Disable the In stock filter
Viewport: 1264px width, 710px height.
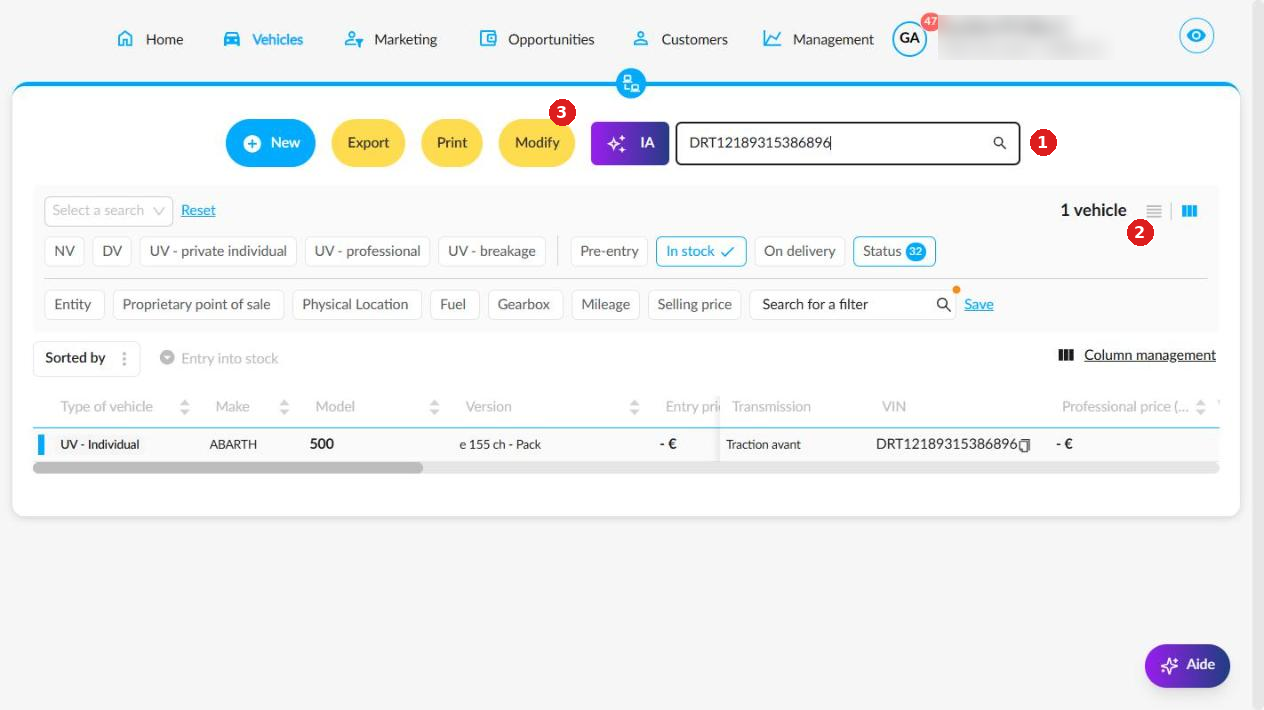coord(702,251)
